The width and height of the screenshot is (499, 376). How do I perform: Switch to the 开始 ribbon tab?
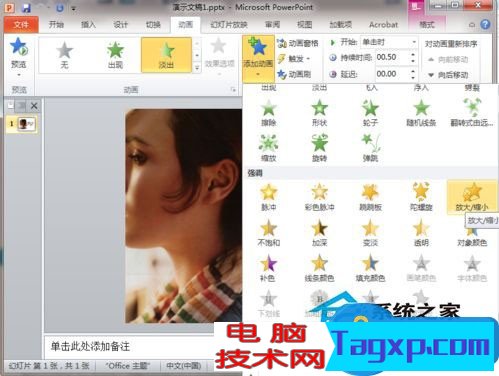pos(56,25)
